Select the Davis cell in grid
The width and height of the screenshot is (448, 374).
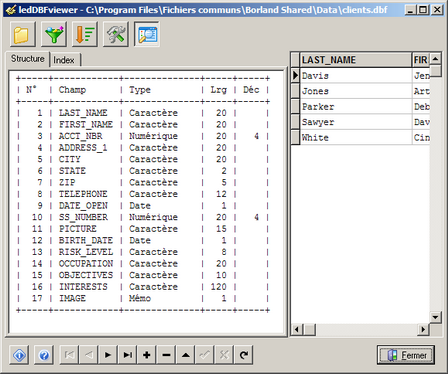click(356, 76)
